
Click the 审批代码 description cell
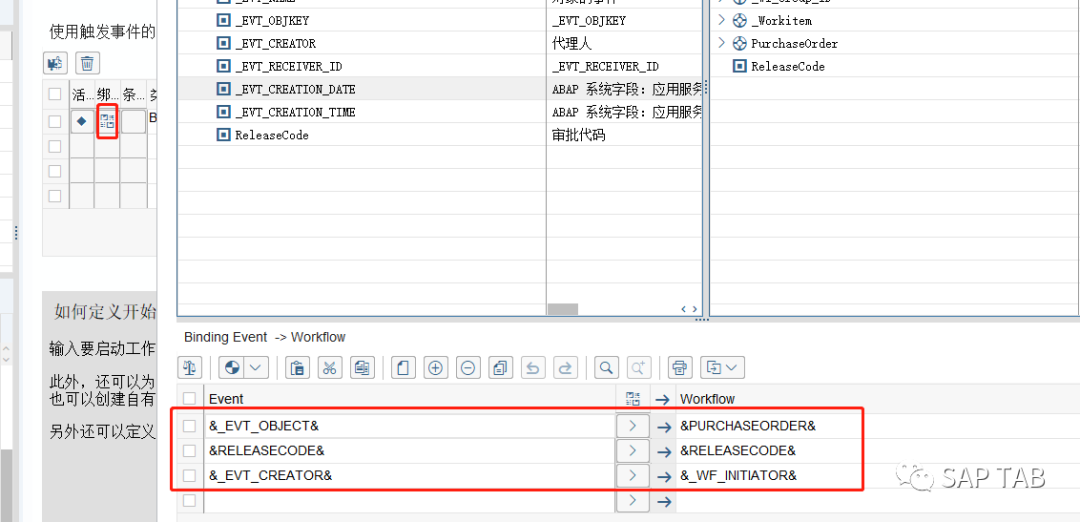579,135
